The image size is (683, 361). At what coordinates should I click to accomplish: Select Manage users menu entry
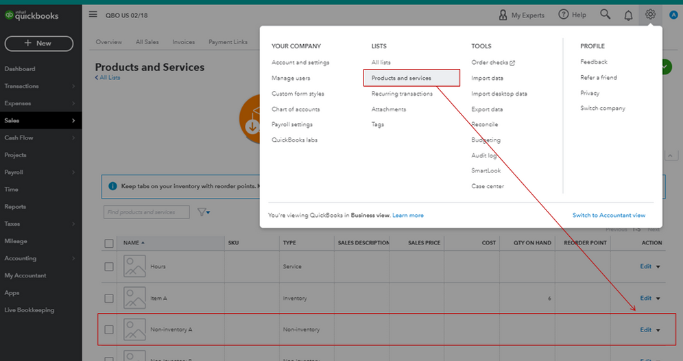pyautogui.click(x=291, y=78)
